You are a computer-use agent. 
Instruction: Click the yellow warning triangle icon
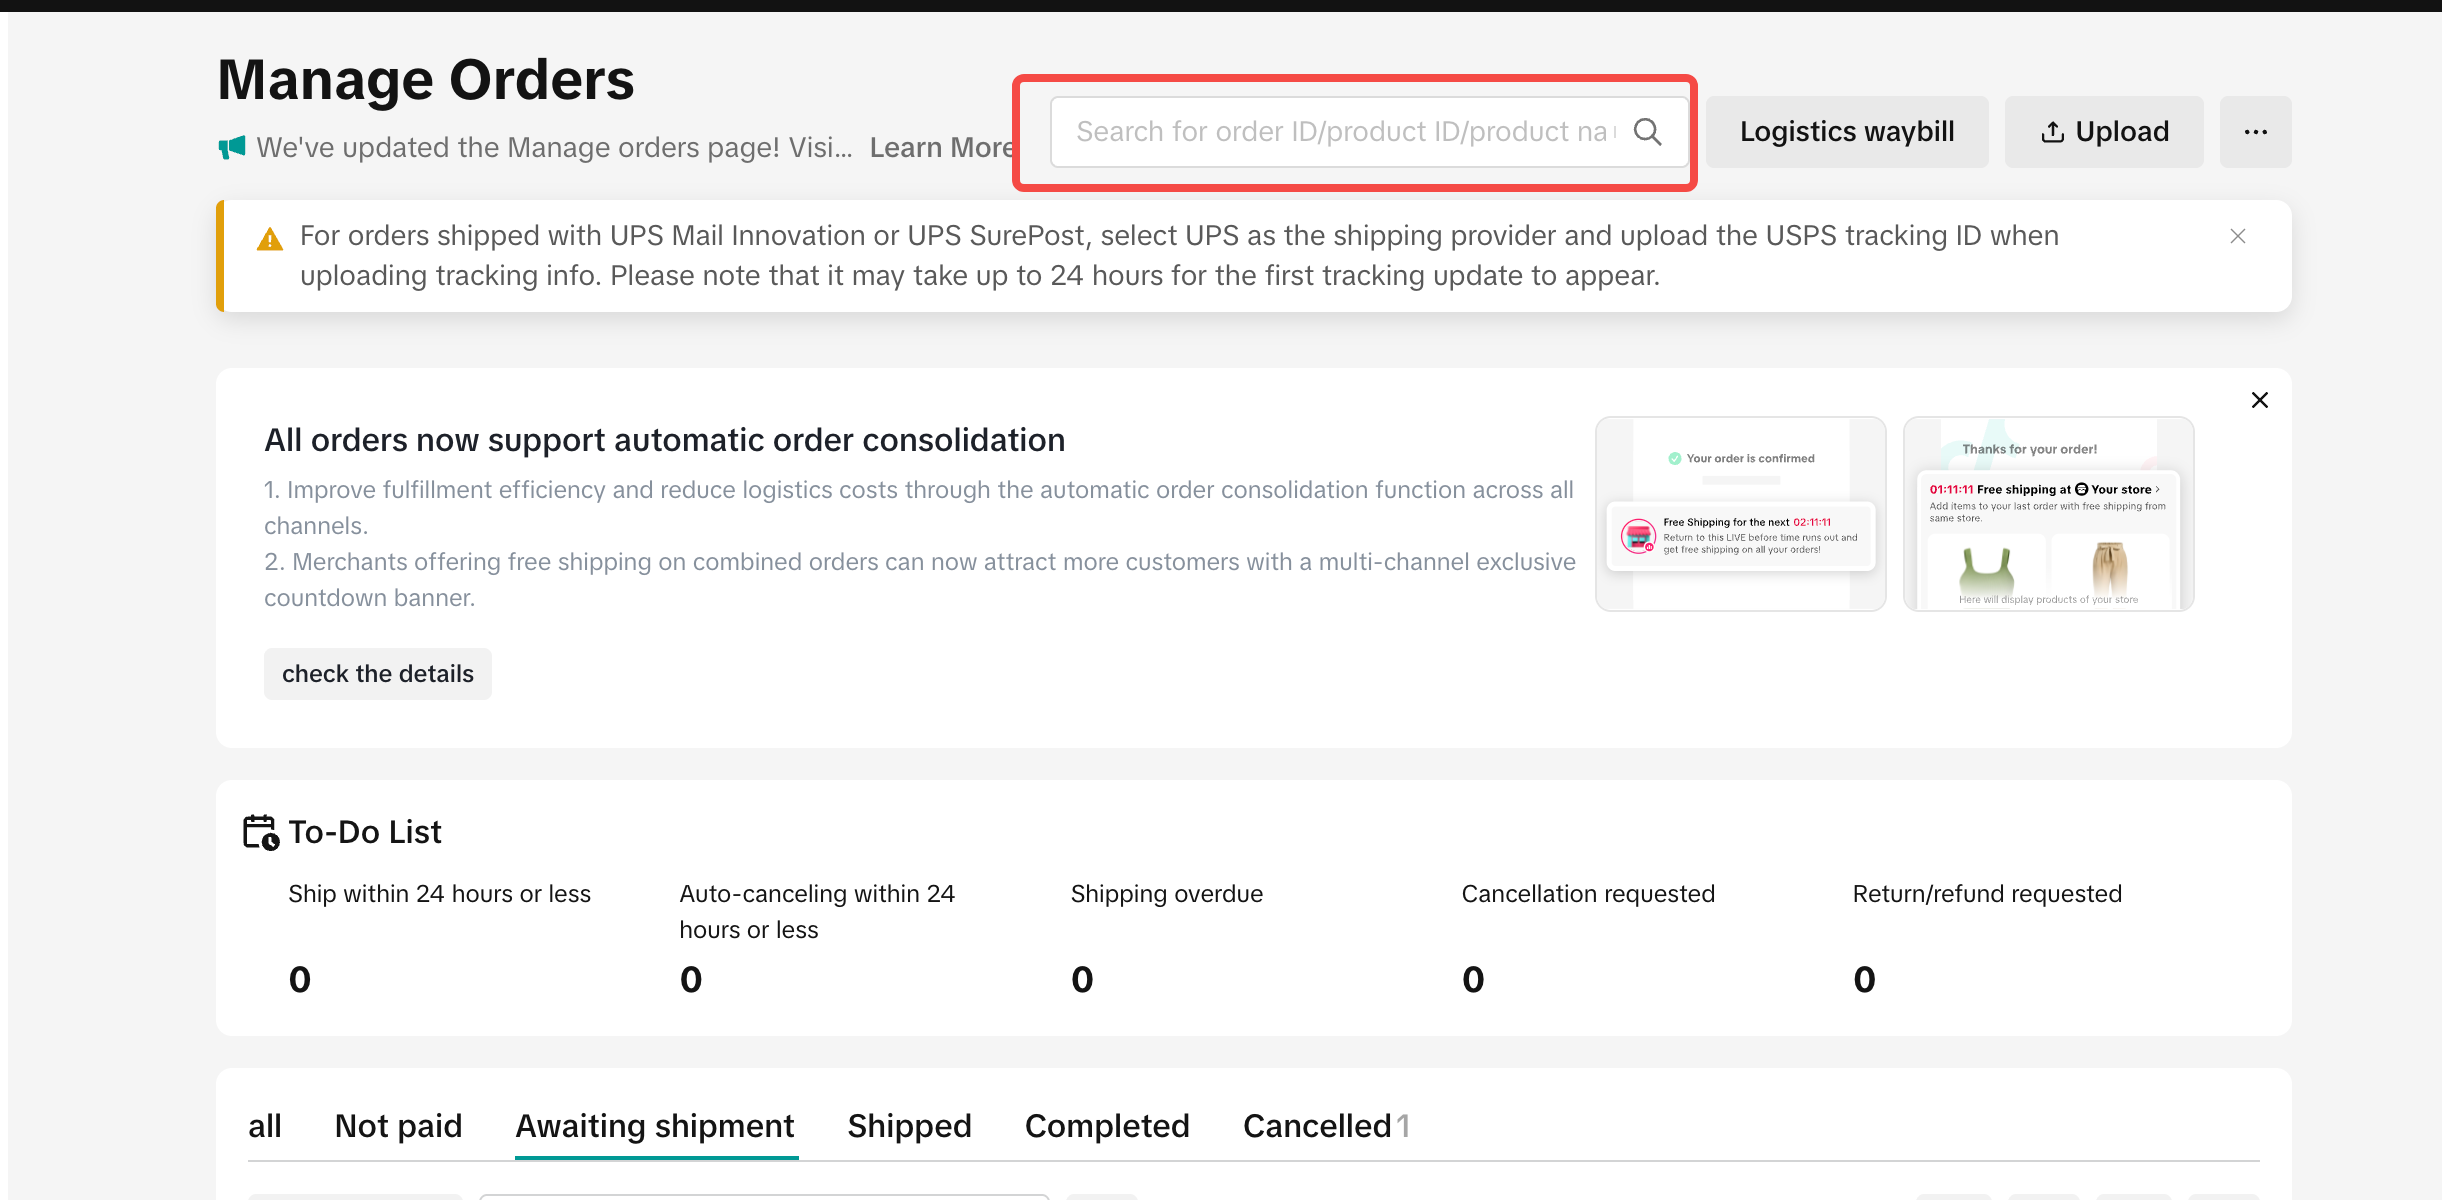(x=270, y=239)
